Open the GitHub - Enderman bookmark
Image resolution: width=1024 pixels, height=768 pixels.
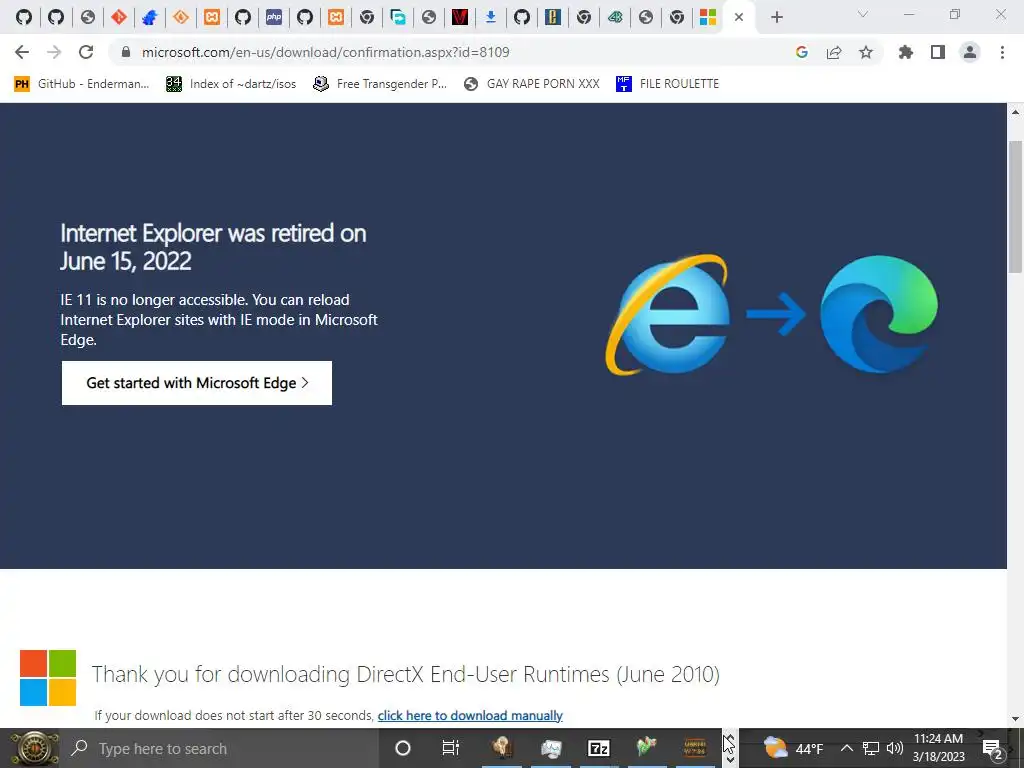click(x=81, y=84)
